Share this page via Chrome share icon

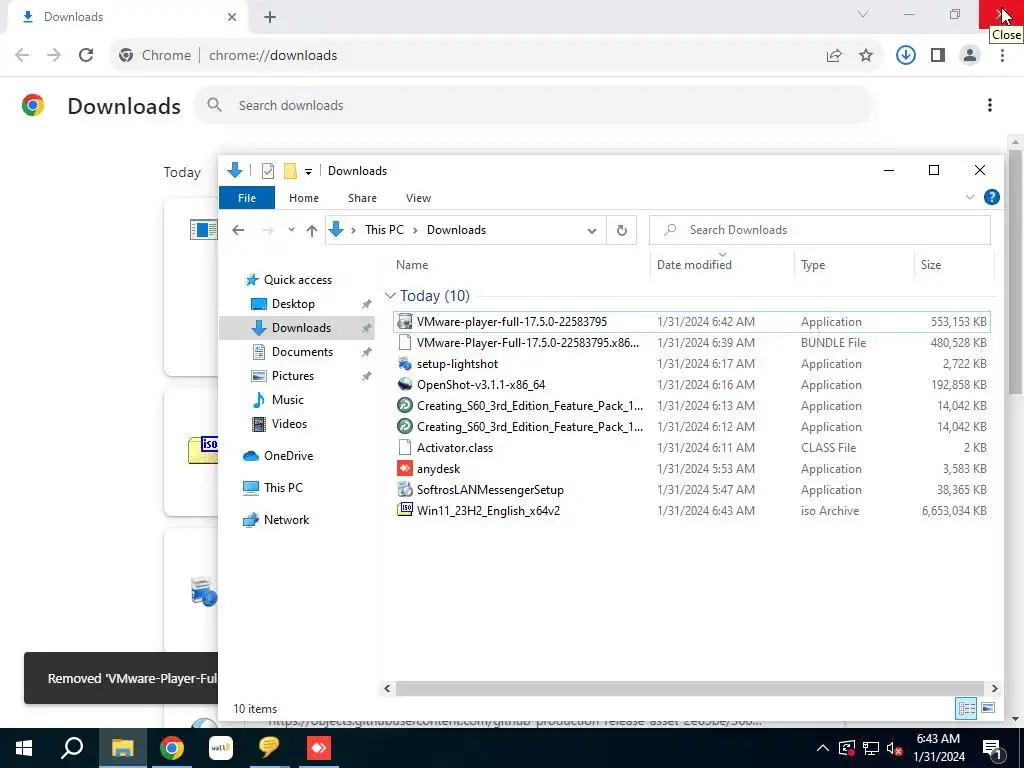point(834,56)
